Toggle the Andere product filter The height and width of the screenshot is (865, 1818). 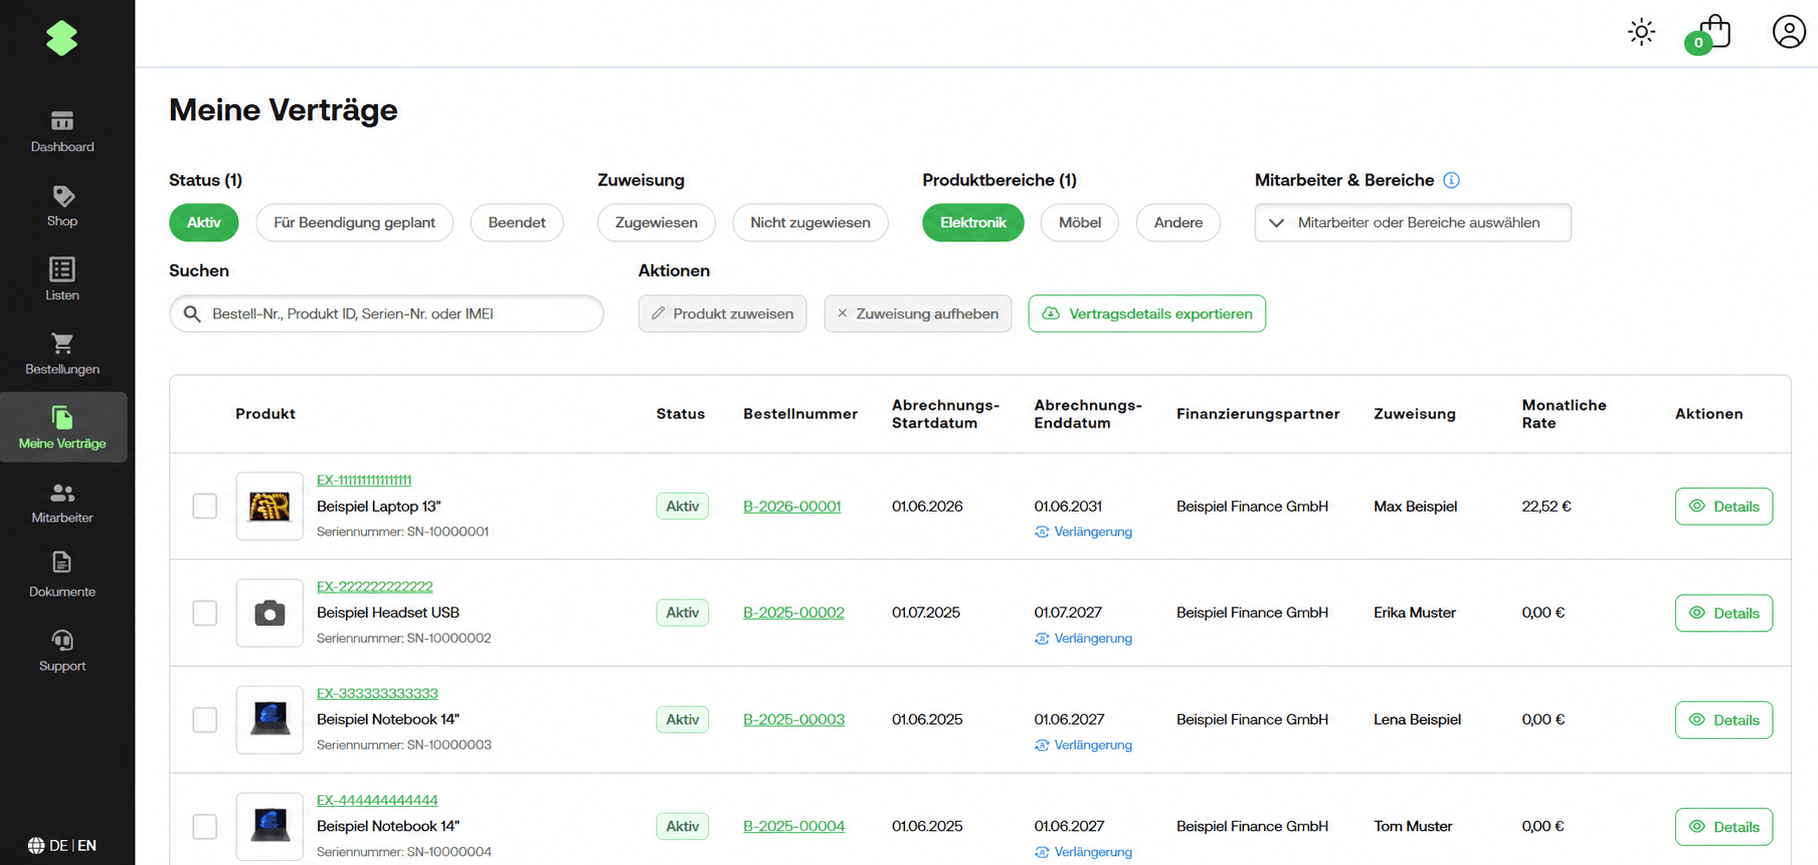pyautogui.click(x=1178, y=222)
